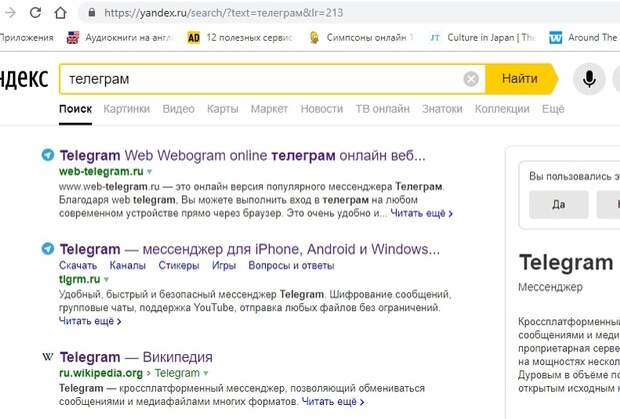Go to the browser home page icon

pyautogui.click(x=60, y=13)
